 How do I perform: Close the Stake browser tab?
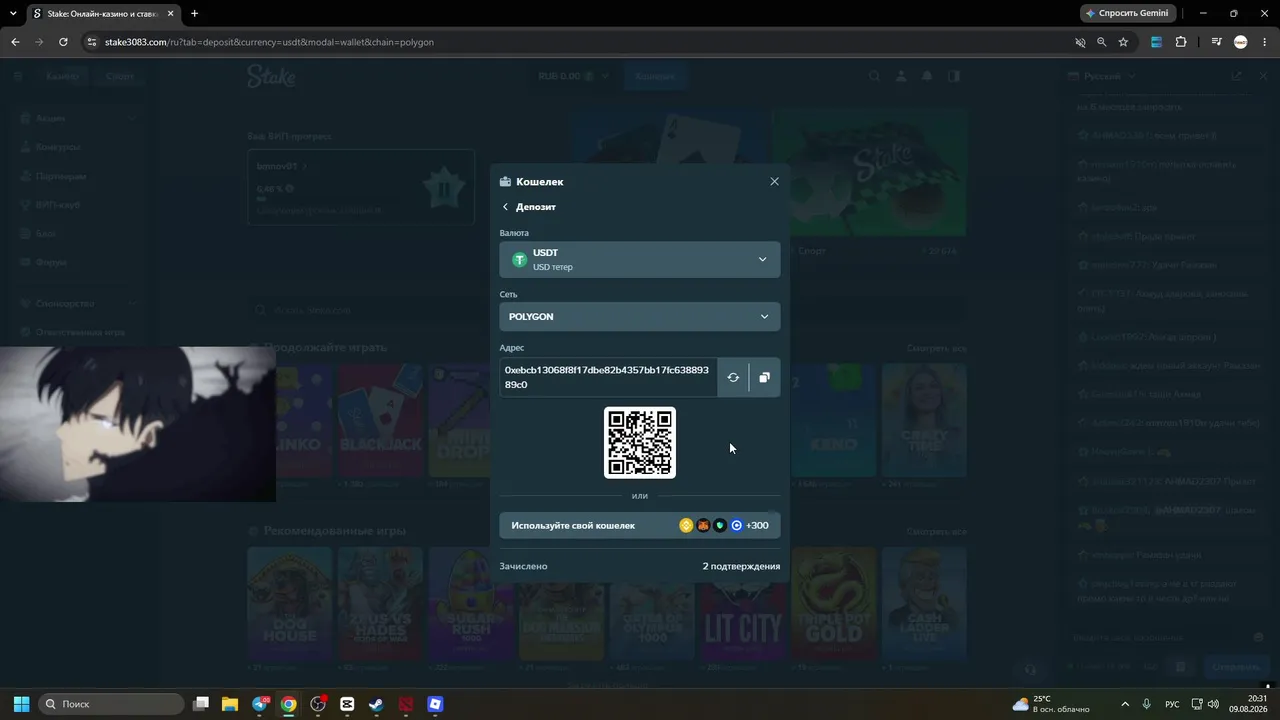(168, 14)
